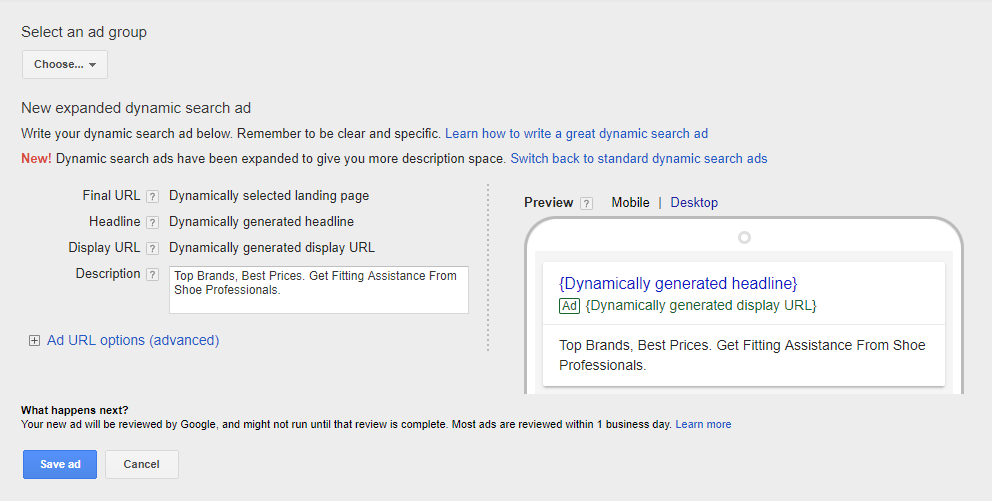Click the dynamically generated headline in preview
The image size is (992, 501).
tap(678, 284)
